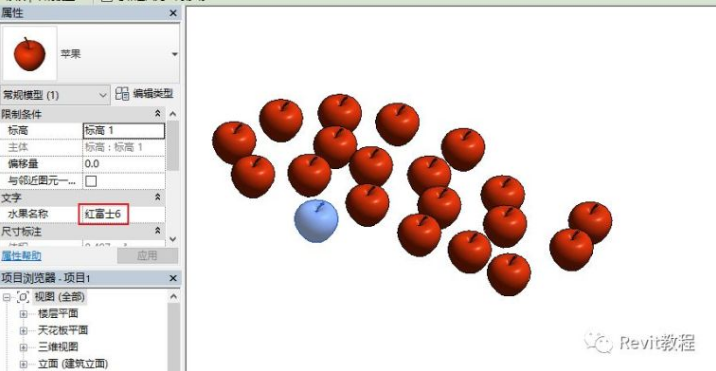Open the 常规模型 (1) filter dropdown
Viewport: 716px width, 371px height.
coord(55,95)
